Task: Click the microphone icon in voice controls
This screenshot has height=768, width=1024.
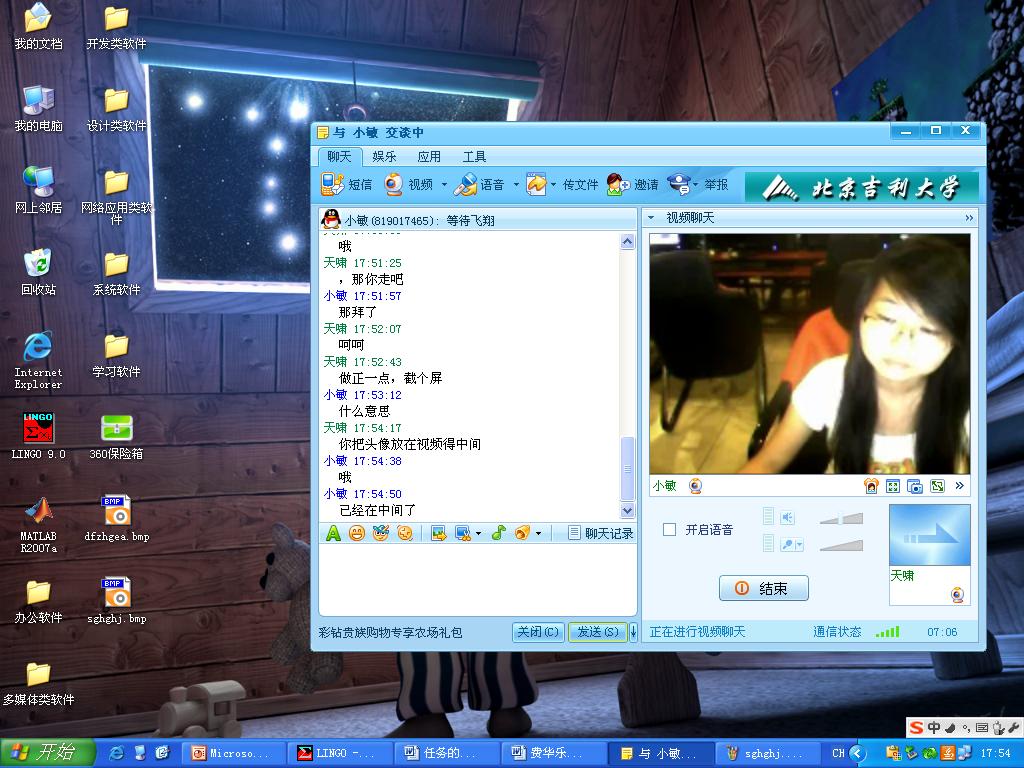Action: (788, 544)
